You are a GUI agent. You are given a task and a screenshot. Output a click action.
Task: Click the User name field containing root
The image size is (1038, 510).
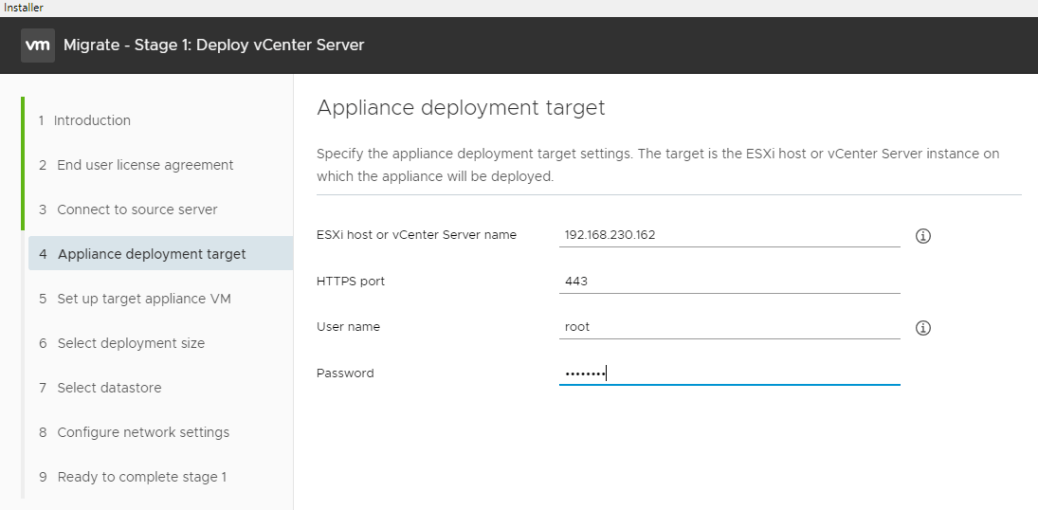pyautogui.click(x=729, y=326)
